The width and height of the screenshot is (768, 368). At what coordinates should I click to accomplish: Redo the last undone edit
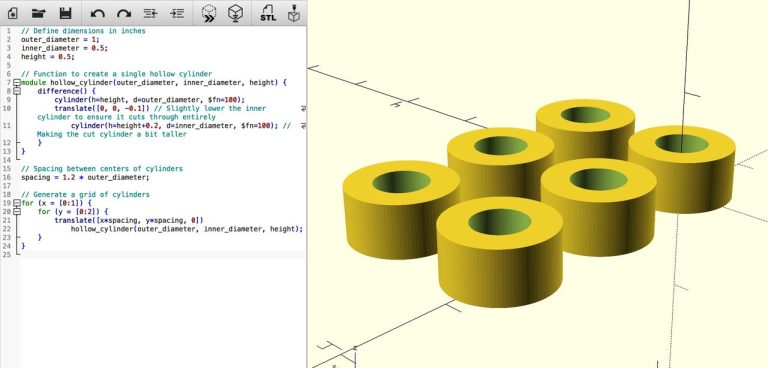pyautogui.click(x=124, y=14)
